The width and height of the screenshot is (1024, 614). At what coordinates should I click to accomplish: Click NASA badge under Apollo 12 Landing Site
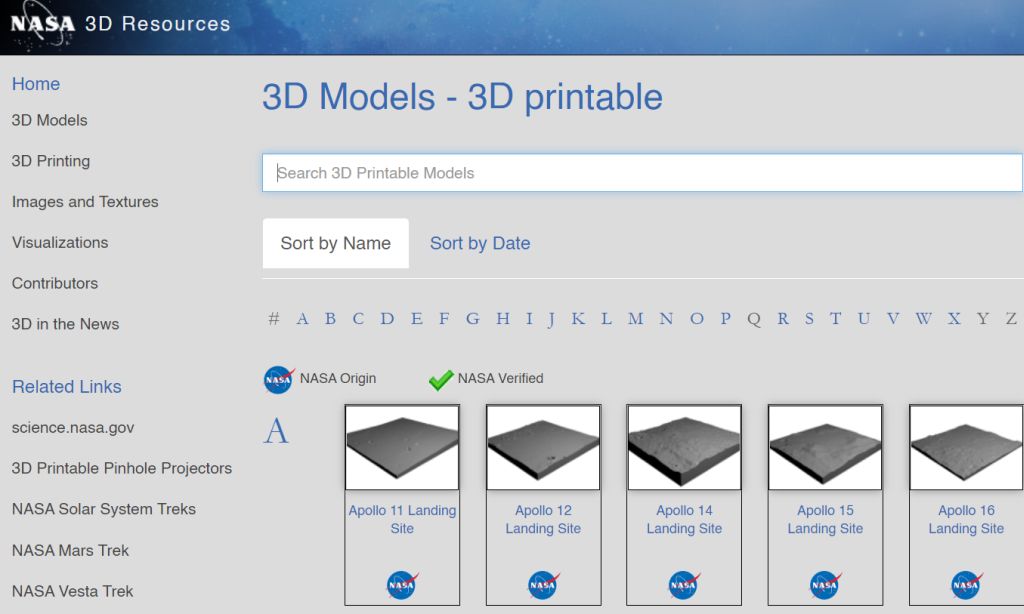pyautogui.click(x=543, y=584)
